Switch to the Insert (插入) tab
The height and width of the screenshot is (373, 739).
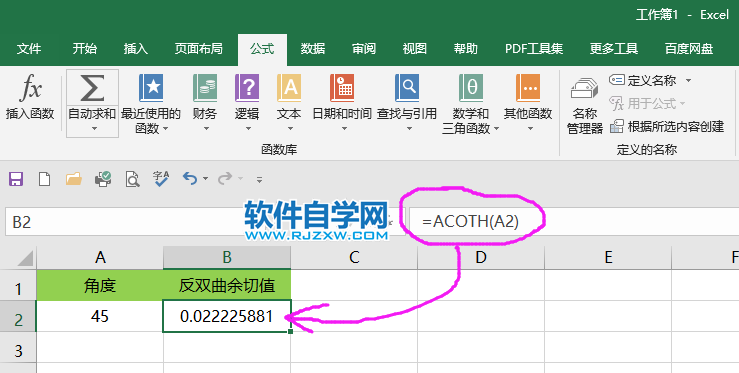(136, 49)
